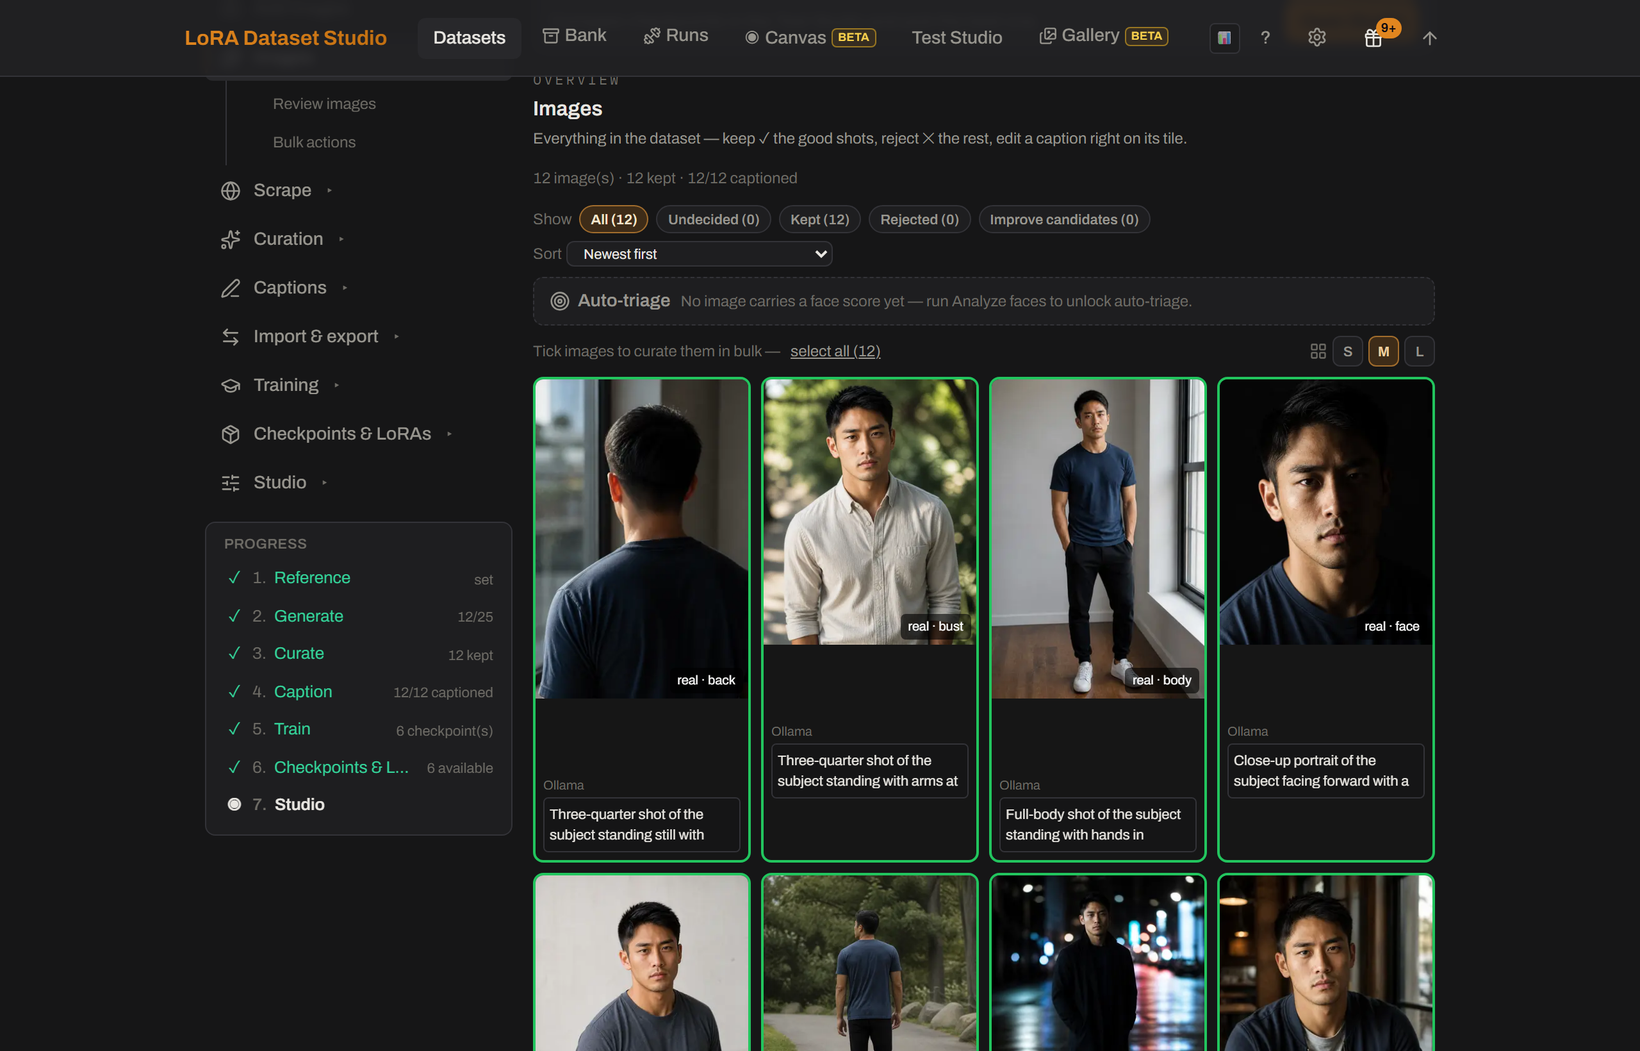Click the Curation sparkle icon
This screenshot has height=1051, width=1640.
coord(231,240)
